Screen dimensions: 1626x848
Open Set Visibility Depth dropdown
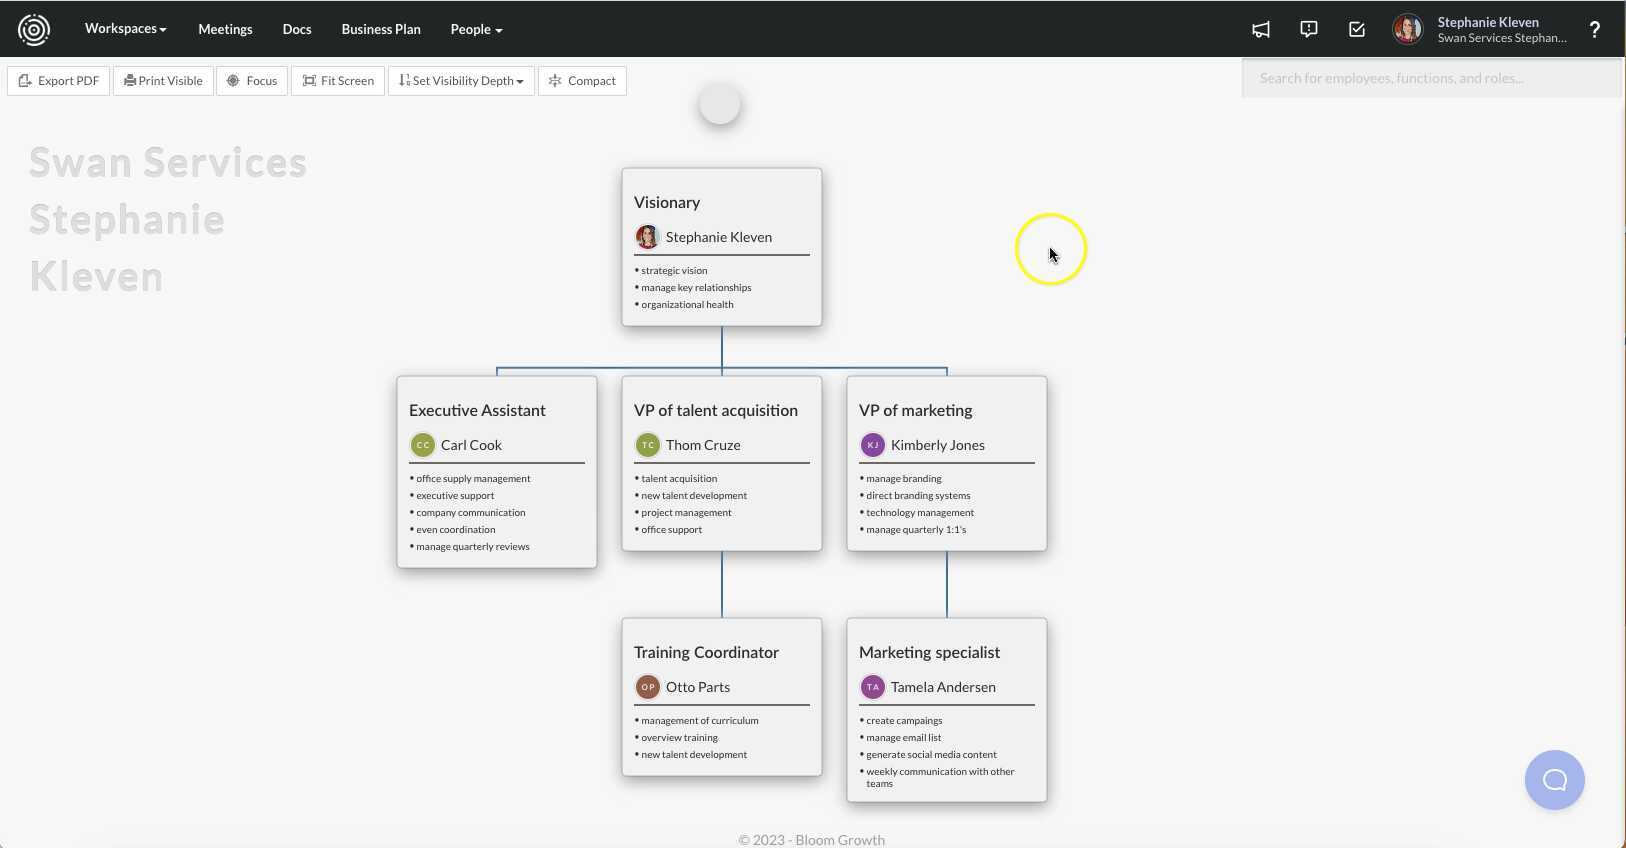click(461, 81)
